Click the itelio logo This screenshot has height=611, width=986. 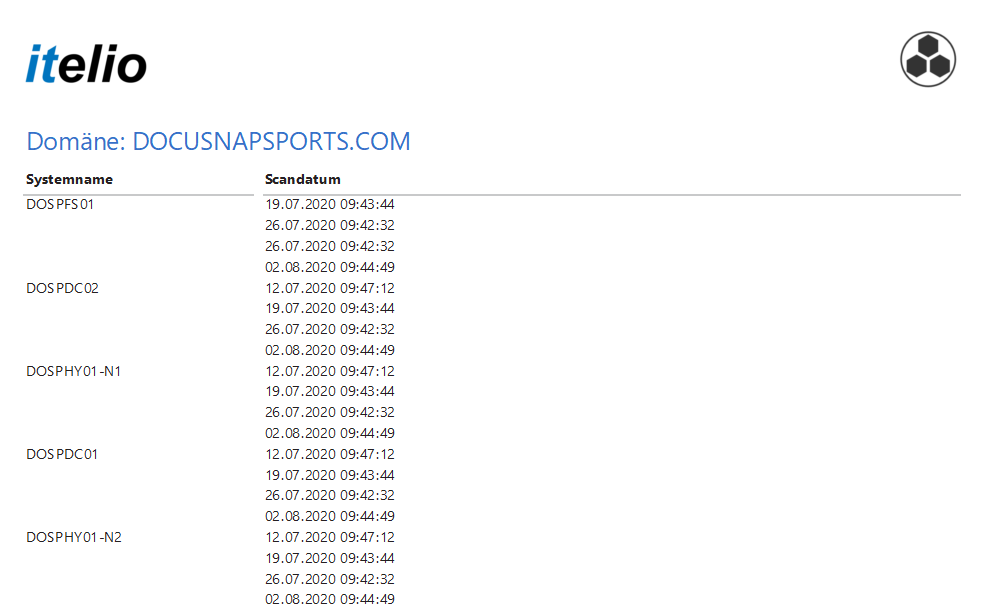tap(86, 64)
